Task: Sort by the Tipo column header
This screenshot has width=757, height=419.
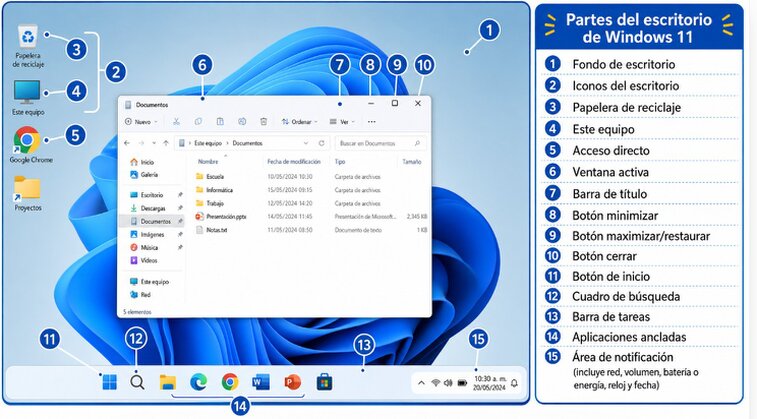Action: pos(340,162)
